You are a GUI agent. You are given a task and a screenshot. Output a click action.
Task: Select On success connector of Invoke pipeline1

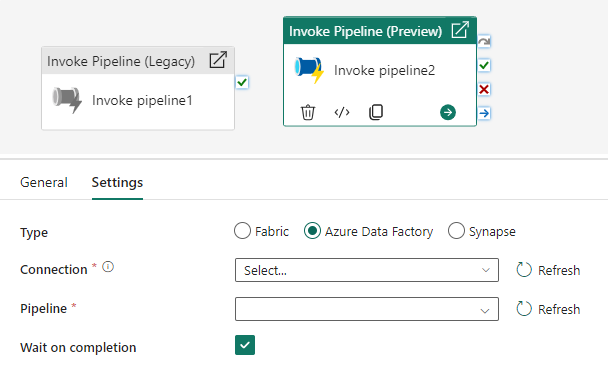pos(242,82)
